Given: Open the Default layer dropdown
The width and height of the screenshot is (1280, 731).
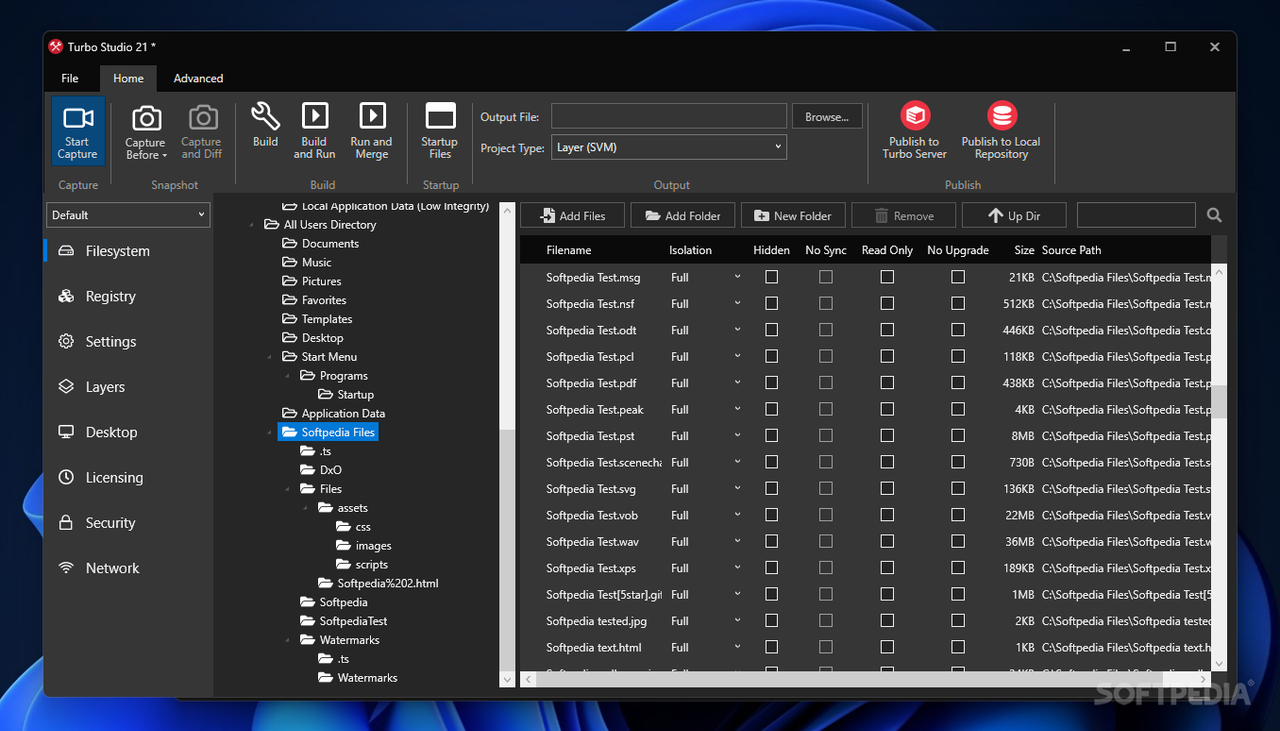Looking at the screenshot, I should (128, 215).
